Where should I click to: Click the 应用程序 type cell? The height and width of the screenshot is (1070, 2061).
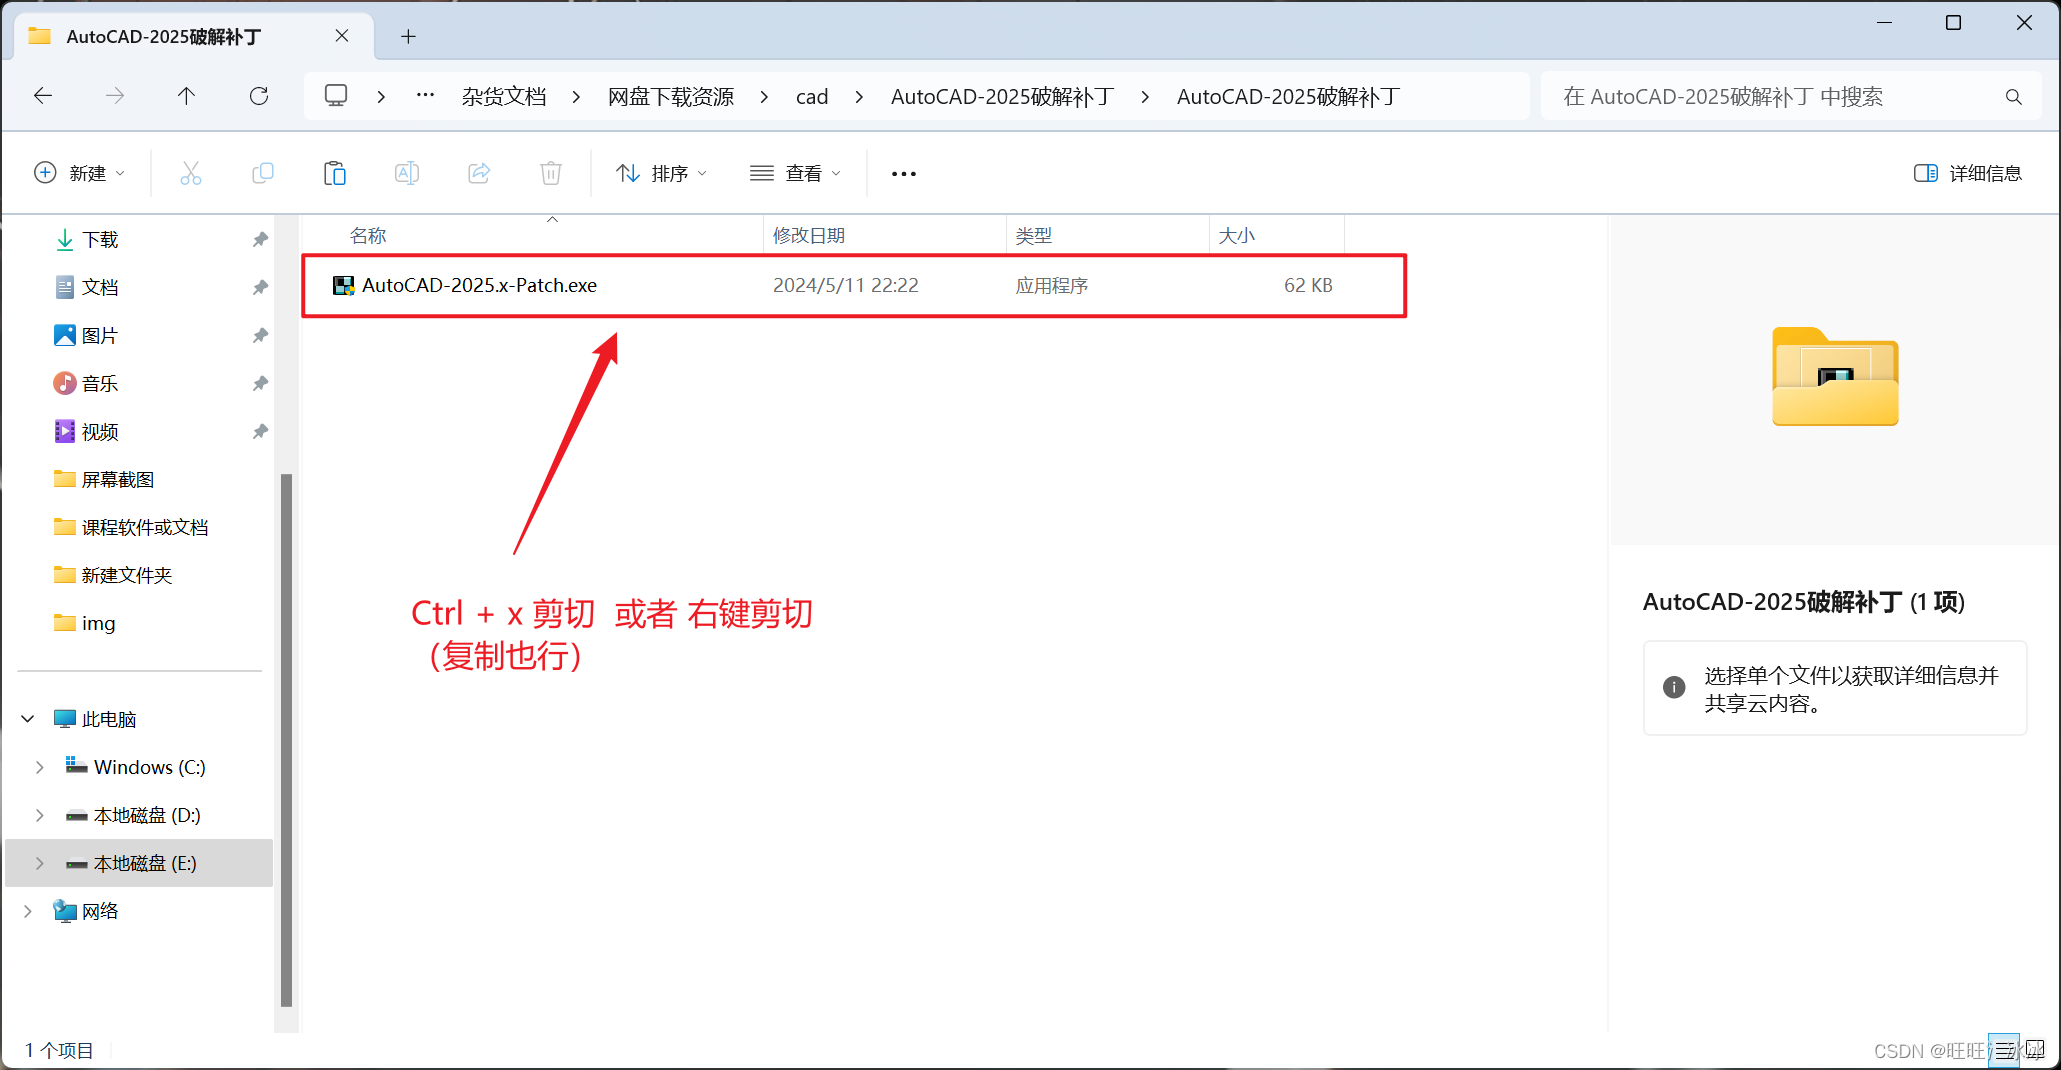(1052, 286)
